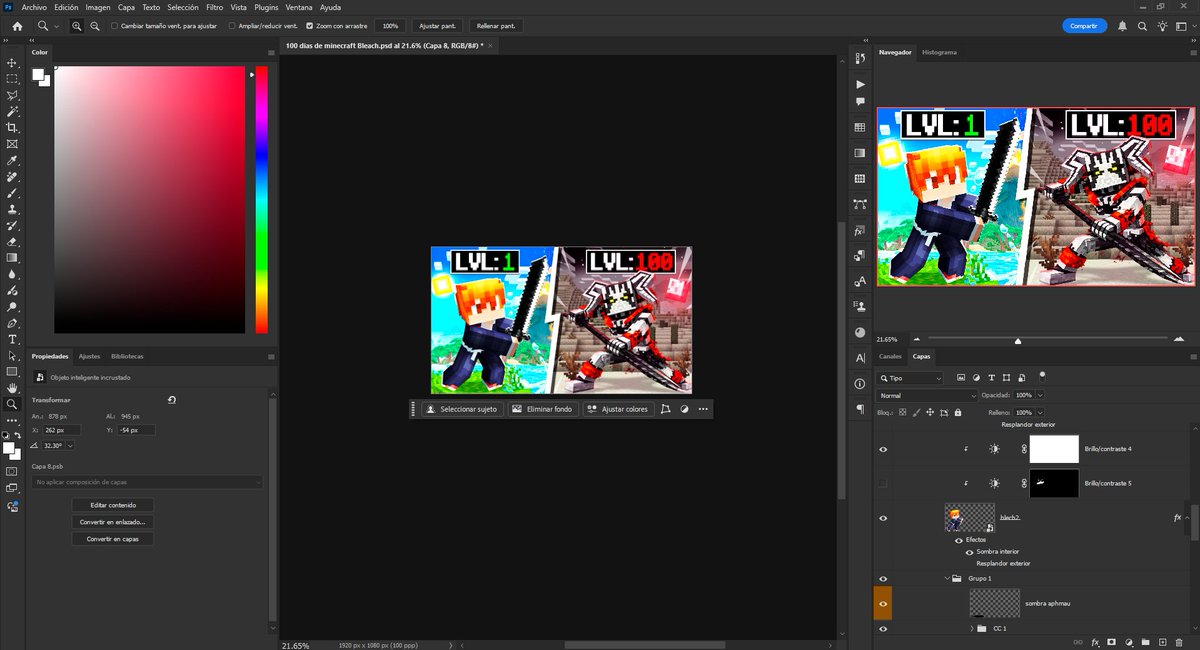Collapse bleach2 layer effects list
Screen dimensions: 1200x650
[x=1189, y=518]
